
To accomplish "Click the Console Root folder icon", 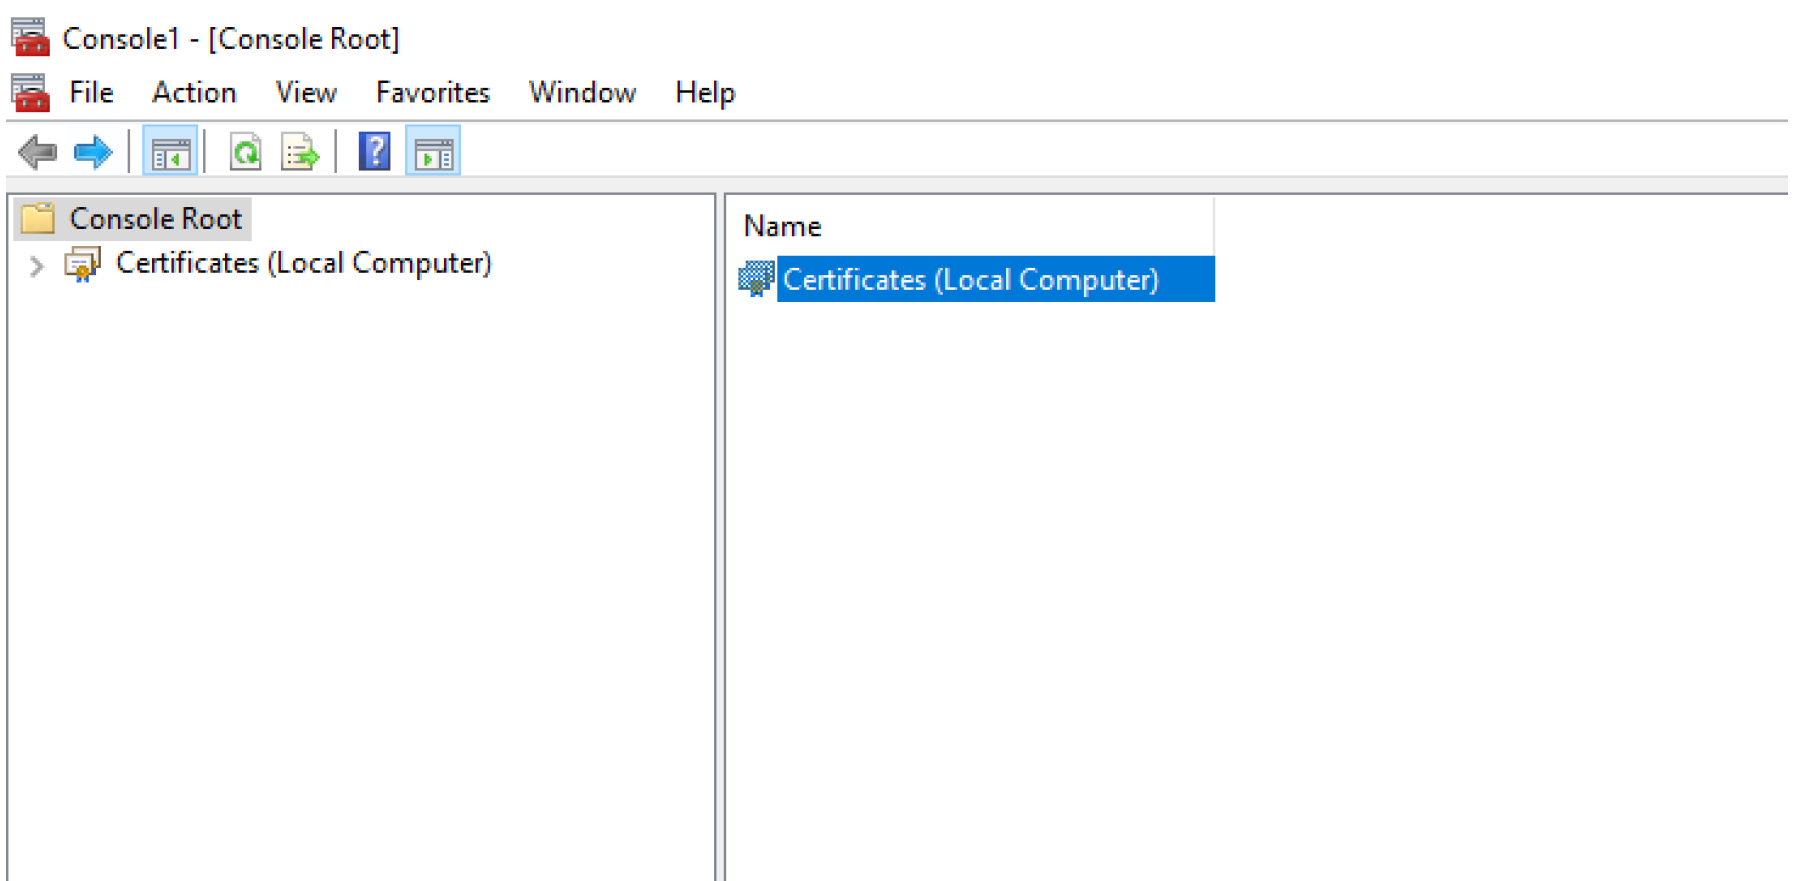I will click(38, 218).
